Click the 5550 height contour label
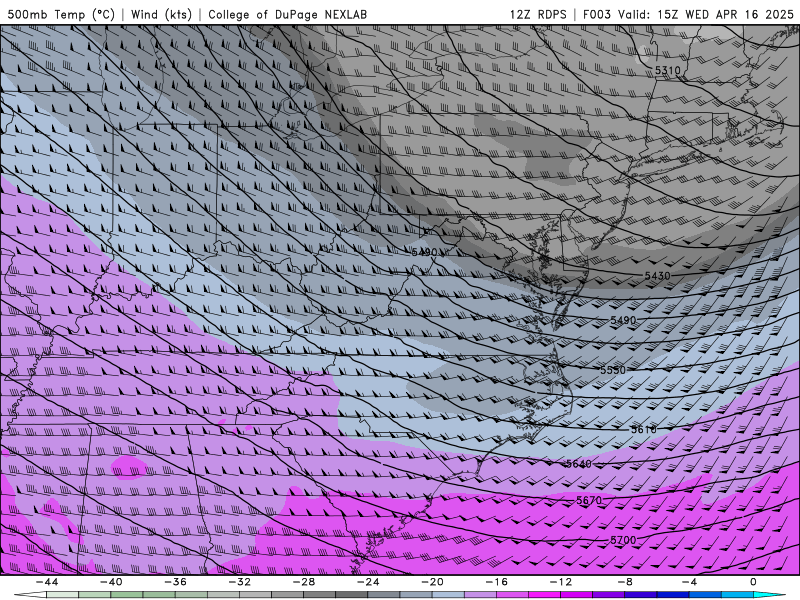Viewport: 800px width, 600px height. point(613,370)
